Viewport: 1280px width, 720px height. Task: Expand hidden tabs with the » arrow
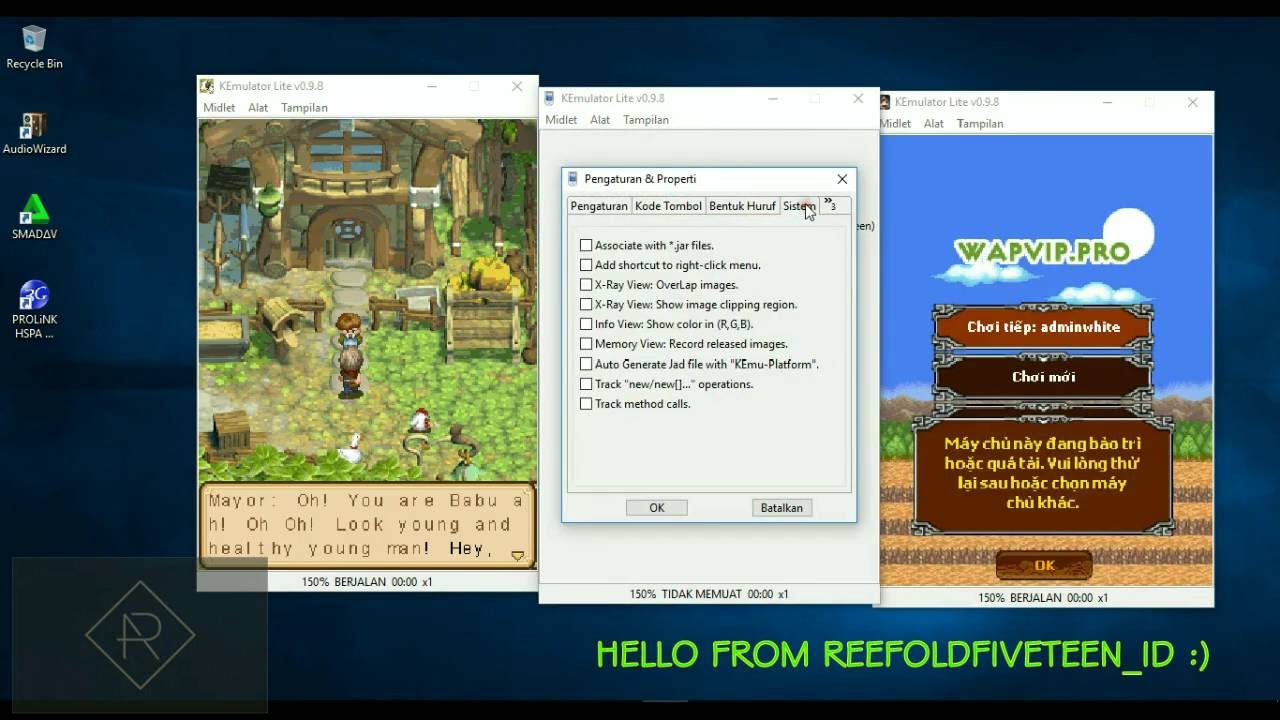[x=830, y=205]
